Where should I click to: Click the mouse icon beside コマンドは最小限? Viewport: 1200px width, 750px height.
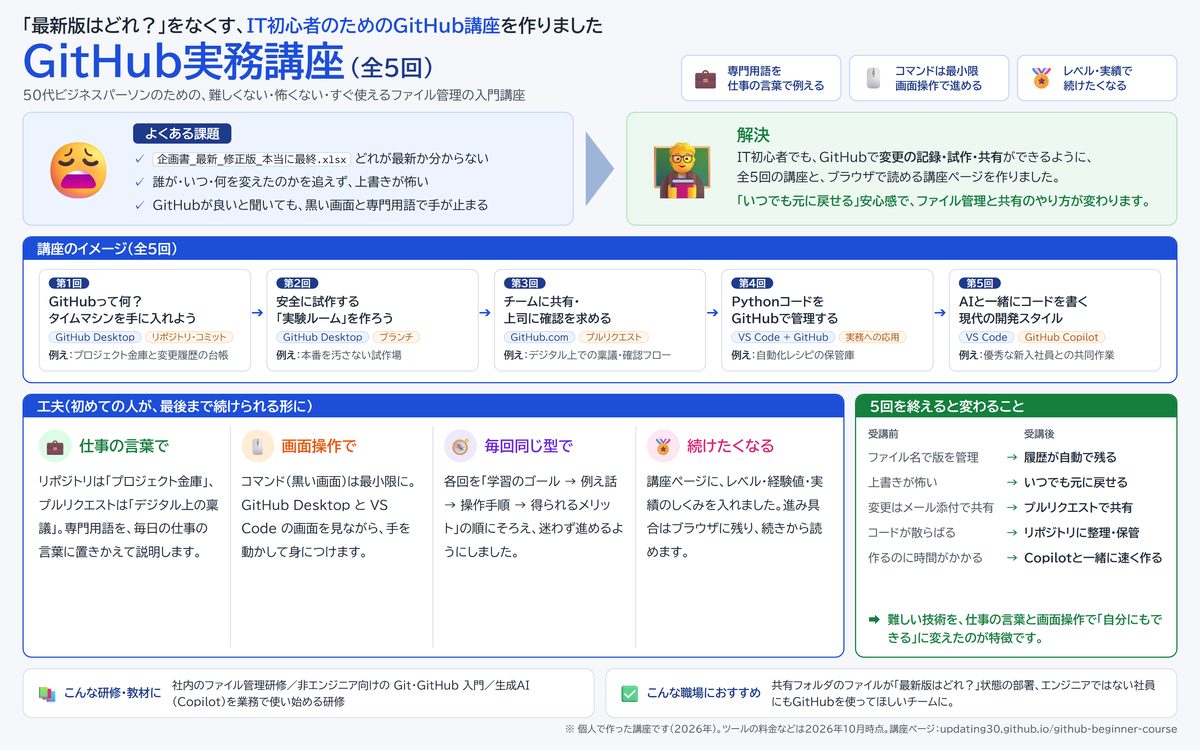(x=873, y=78)
